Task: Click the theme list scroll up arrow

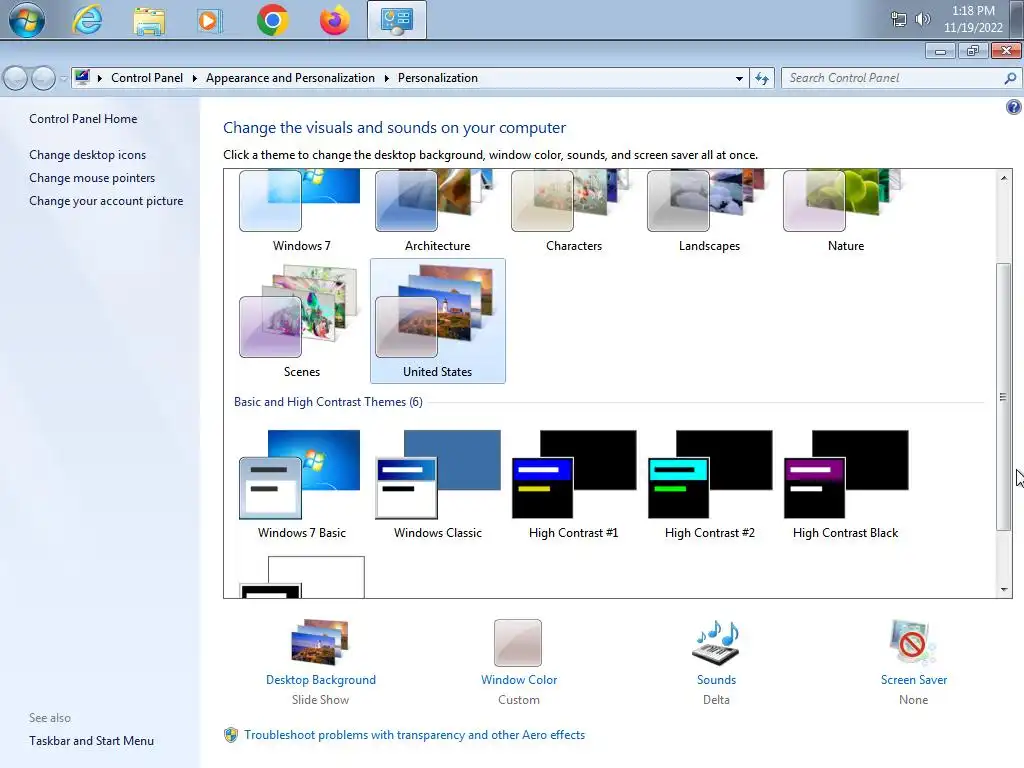Action: pyautogui.click(x=1004, y=178)
